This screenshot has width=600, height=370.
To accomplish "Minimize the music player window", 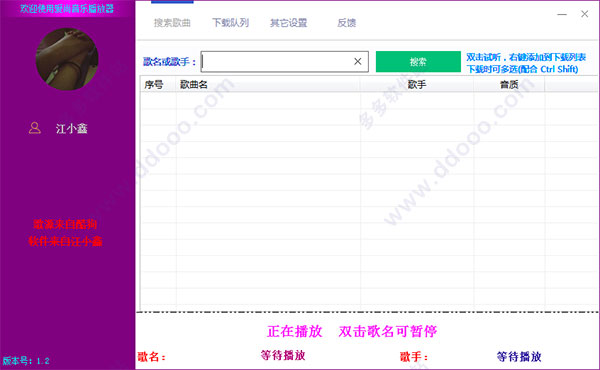I will point(562,14).
